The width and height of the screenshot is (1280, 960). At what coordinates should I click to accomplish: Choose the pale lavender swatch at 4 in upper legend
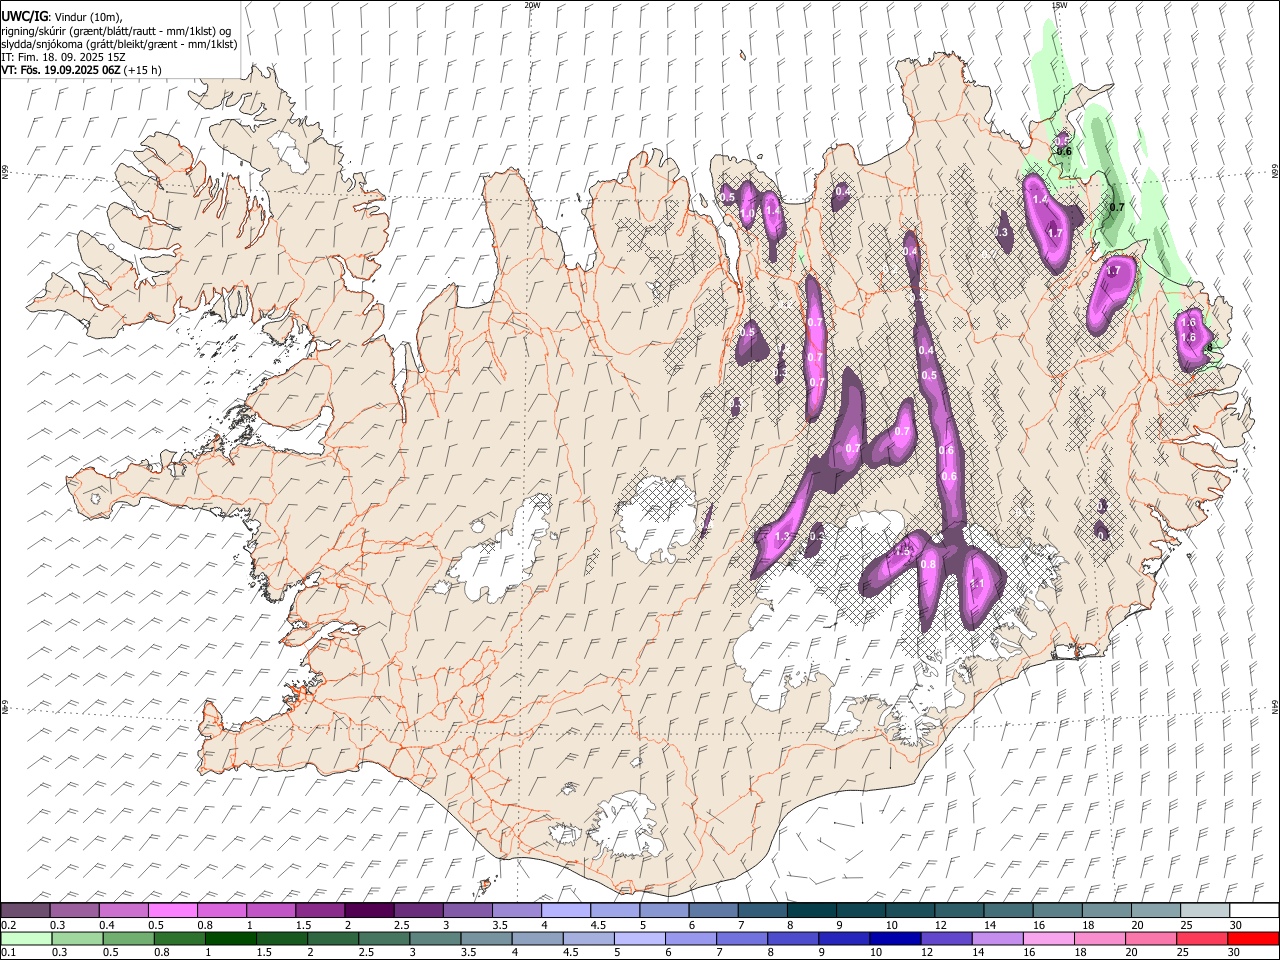(x=564, y=911)
